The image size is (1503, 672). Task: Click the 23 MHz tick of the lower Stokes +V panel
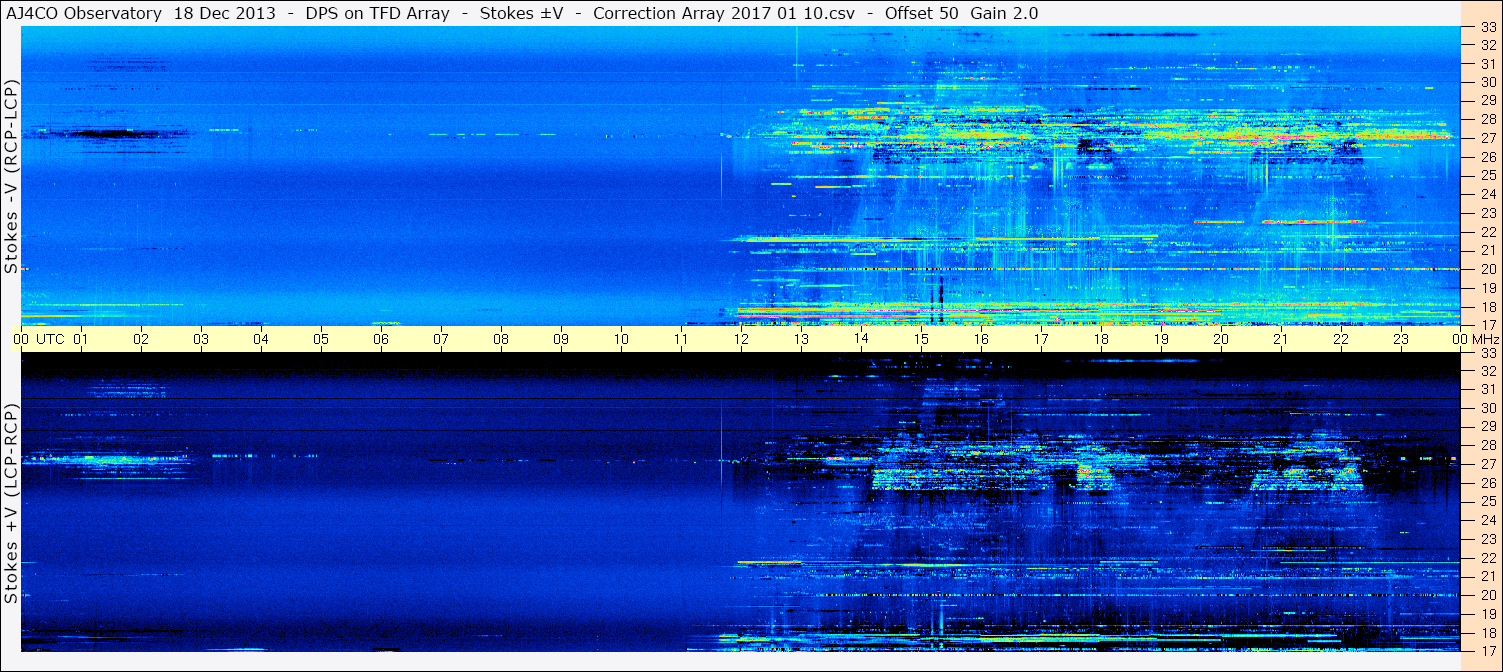coord(1487,539)
